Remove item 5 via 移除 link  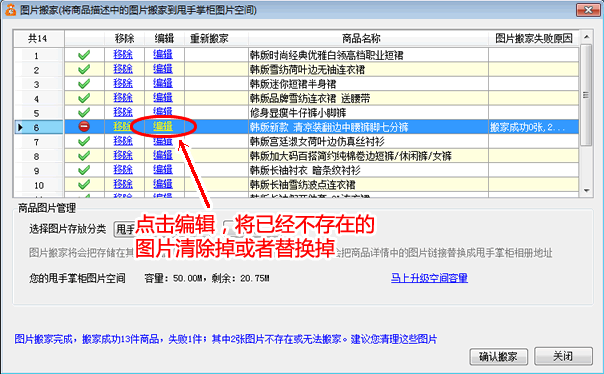pos(123,112)
